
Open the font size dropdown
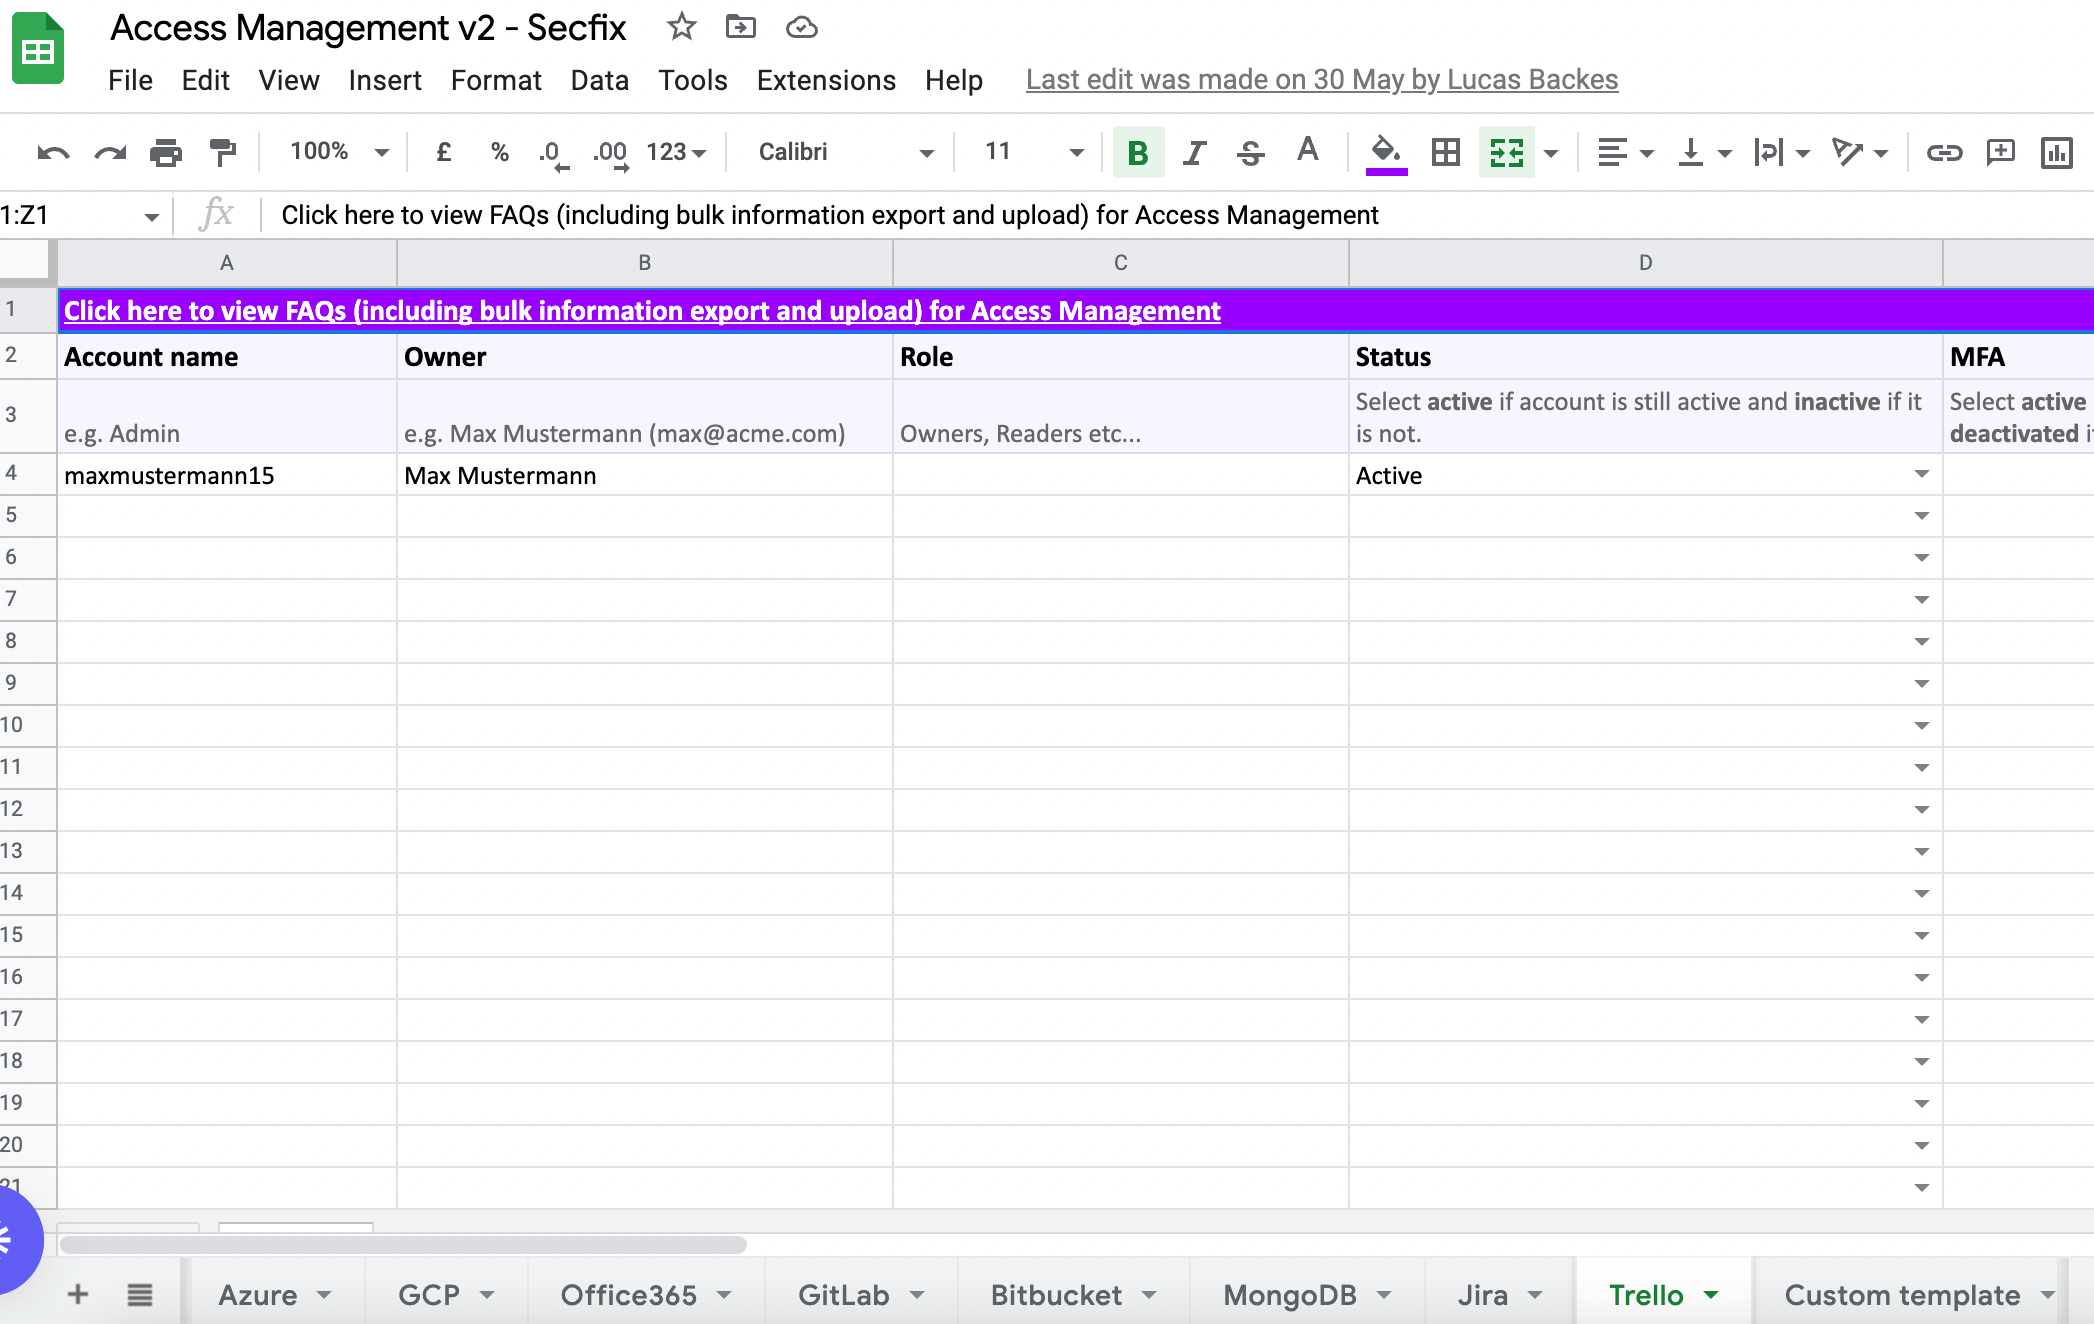point(1033,152)
